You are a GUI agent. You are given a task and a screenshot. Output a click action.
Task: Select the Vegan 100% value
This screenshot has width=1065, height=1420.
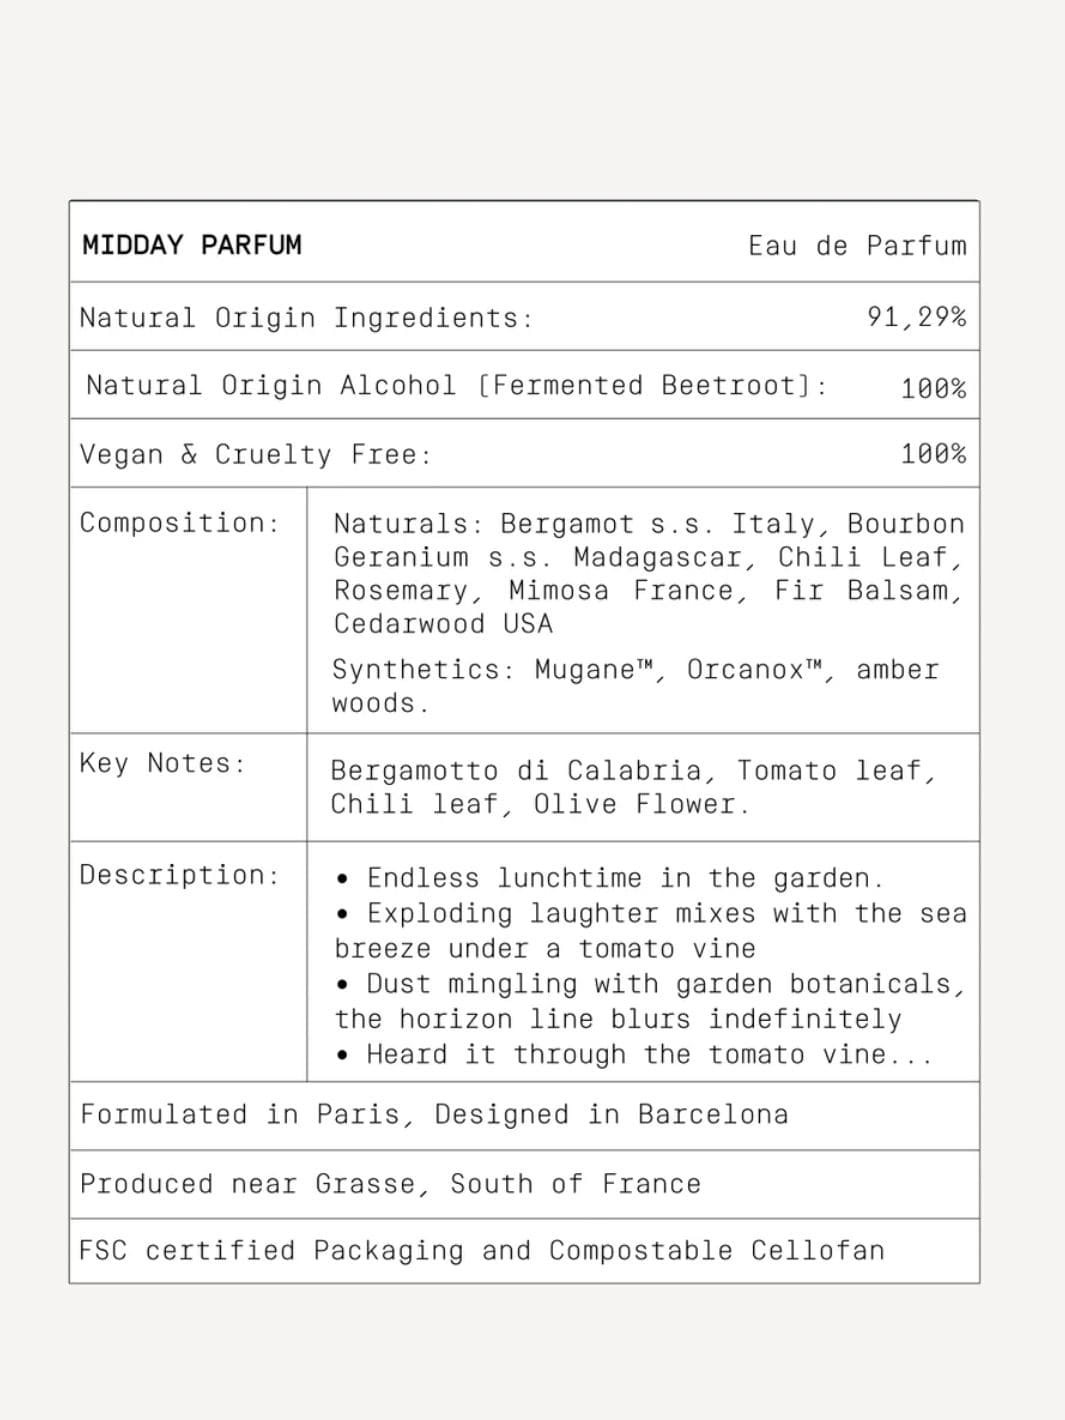coord(933,454)
